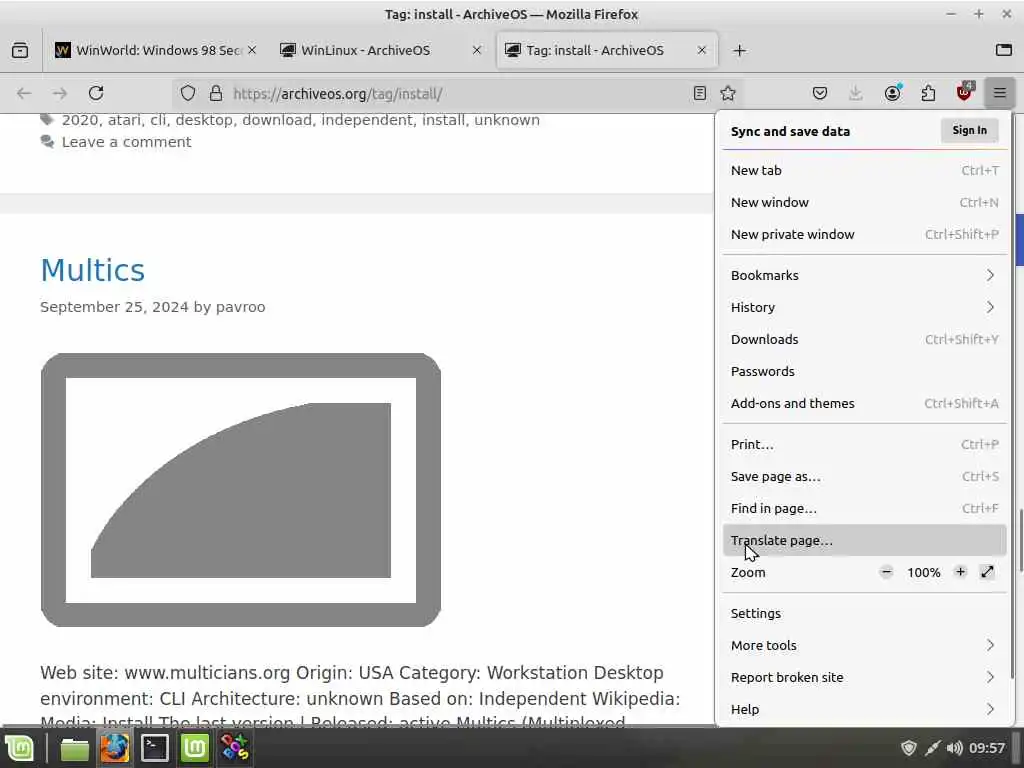Click the list all tabs icon
The width and height of the screenshot is (1024, 768).
point(1003,50)
